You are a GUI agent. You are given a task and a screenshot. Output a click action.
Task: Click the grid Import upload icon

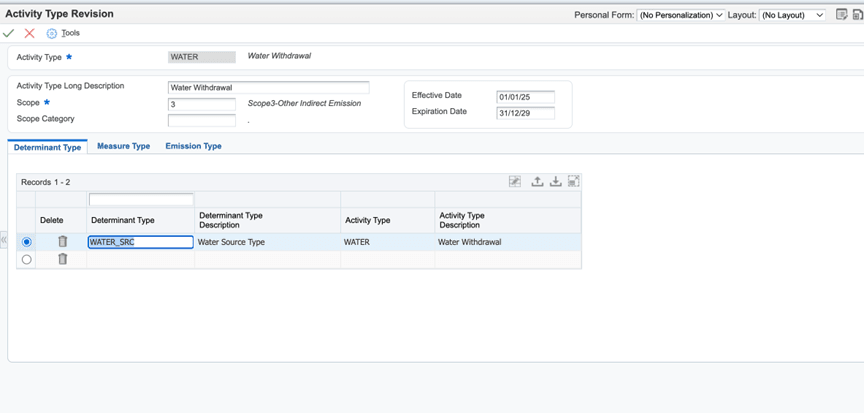(537, 181)
